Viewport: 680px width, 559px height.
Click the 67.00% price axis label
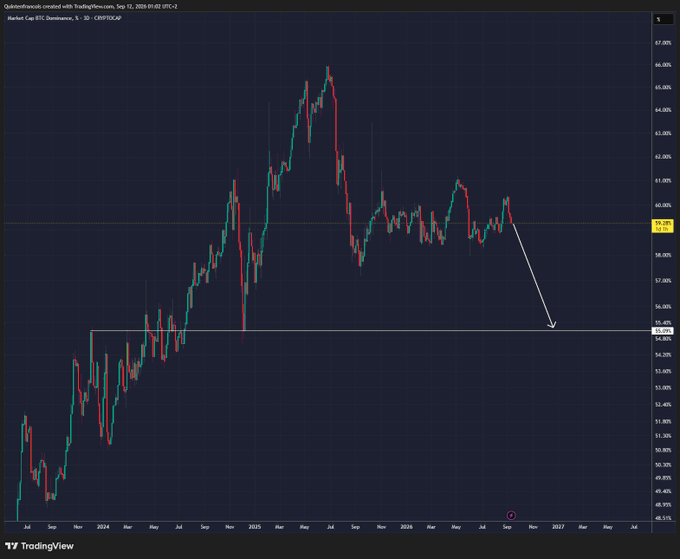[x=663, y=43]
